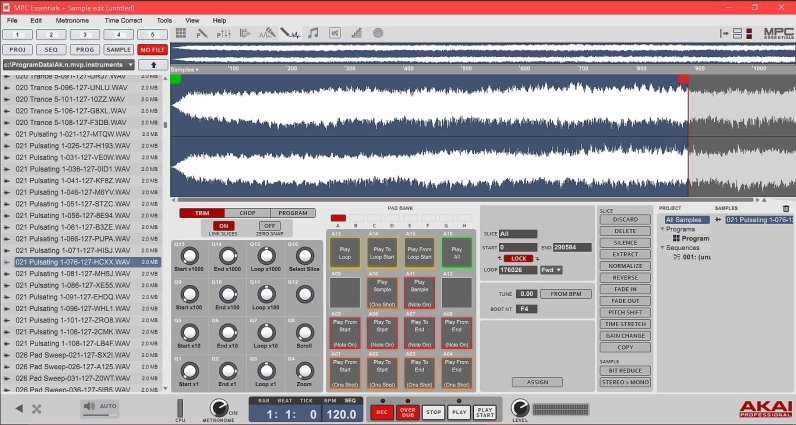
Task: Click the slice START value field
Action: click(x=516, y=246)
